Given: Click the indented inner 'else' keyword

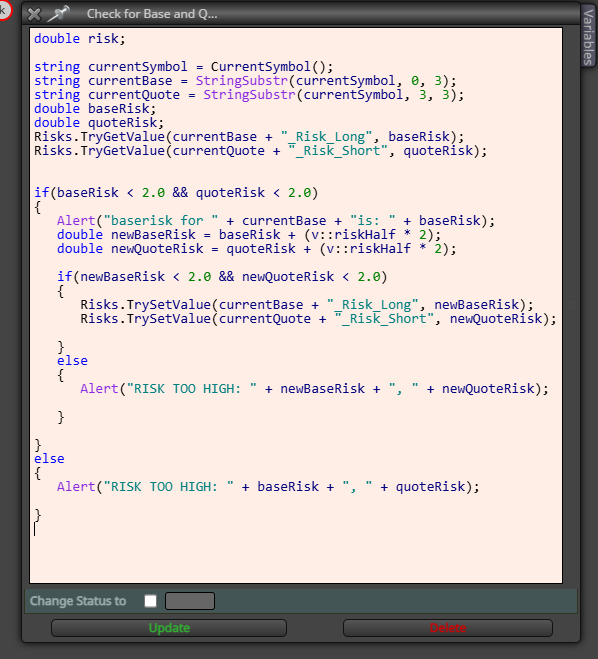Looking at the screenshot, I should click(x=72, y=361).
